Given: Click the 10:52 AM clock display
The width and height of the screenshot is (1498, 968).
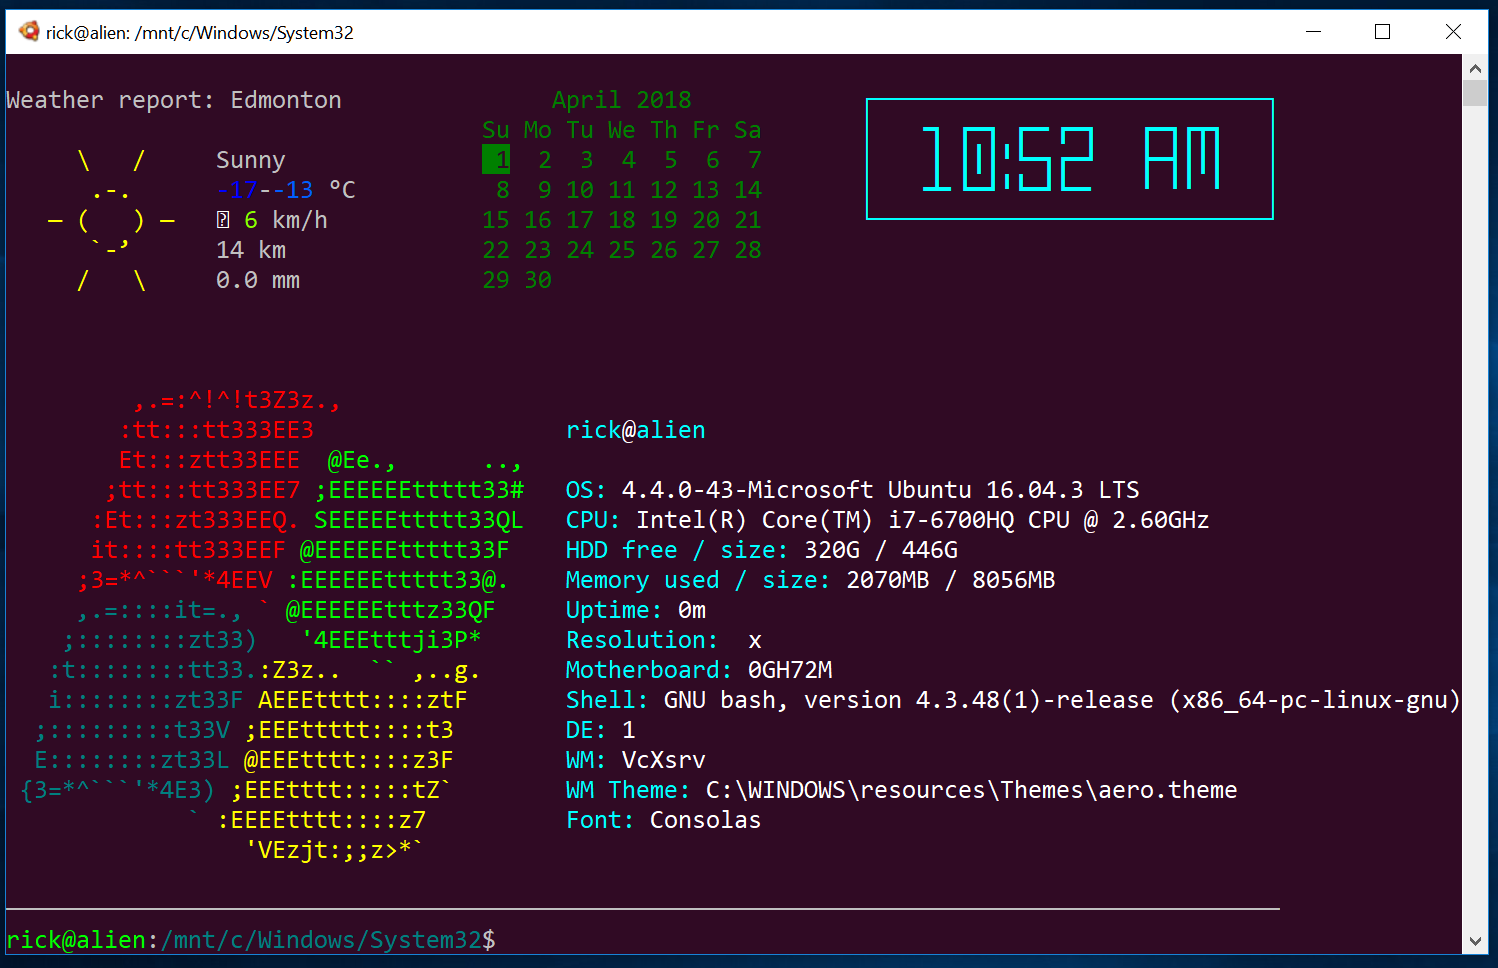Looking at the screenshot, I should tap(1070, 159).
